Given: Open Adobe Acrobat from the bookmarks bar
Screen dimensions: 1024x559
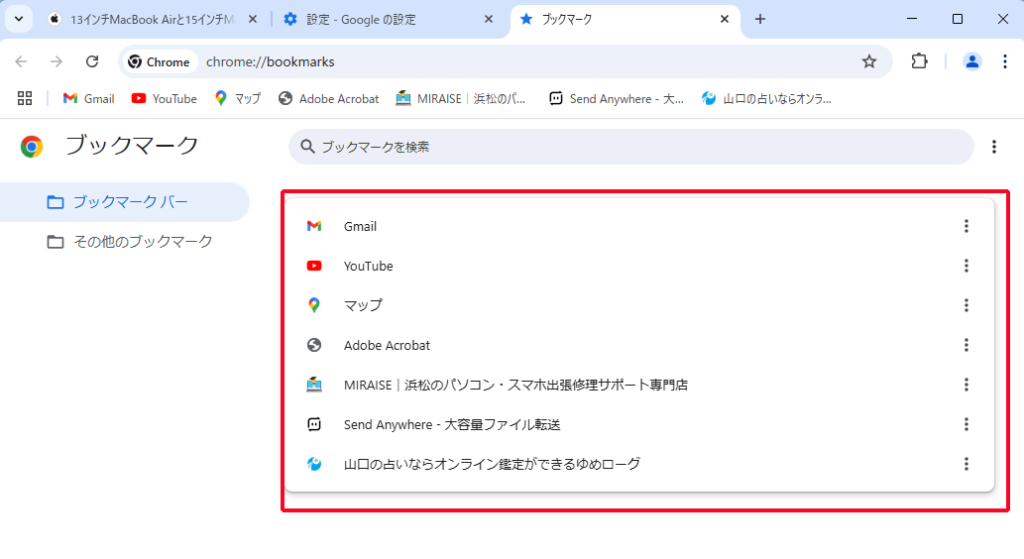Looking at the screenshot, I should click(328, 99).
